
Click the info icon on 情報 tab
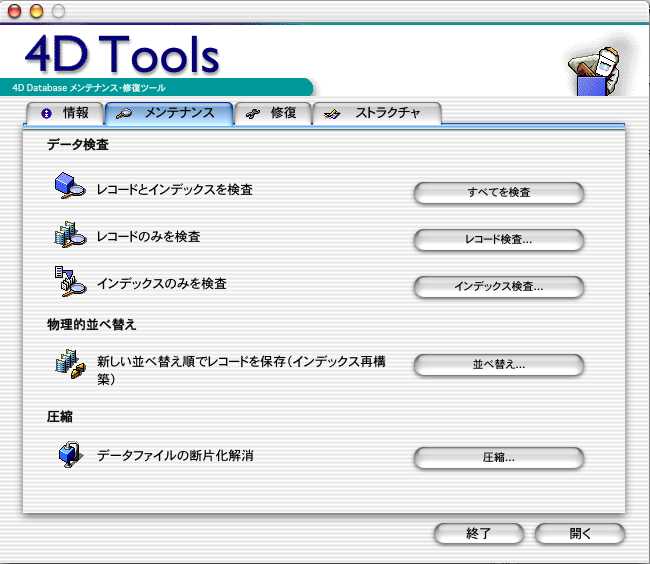(46, 114)
